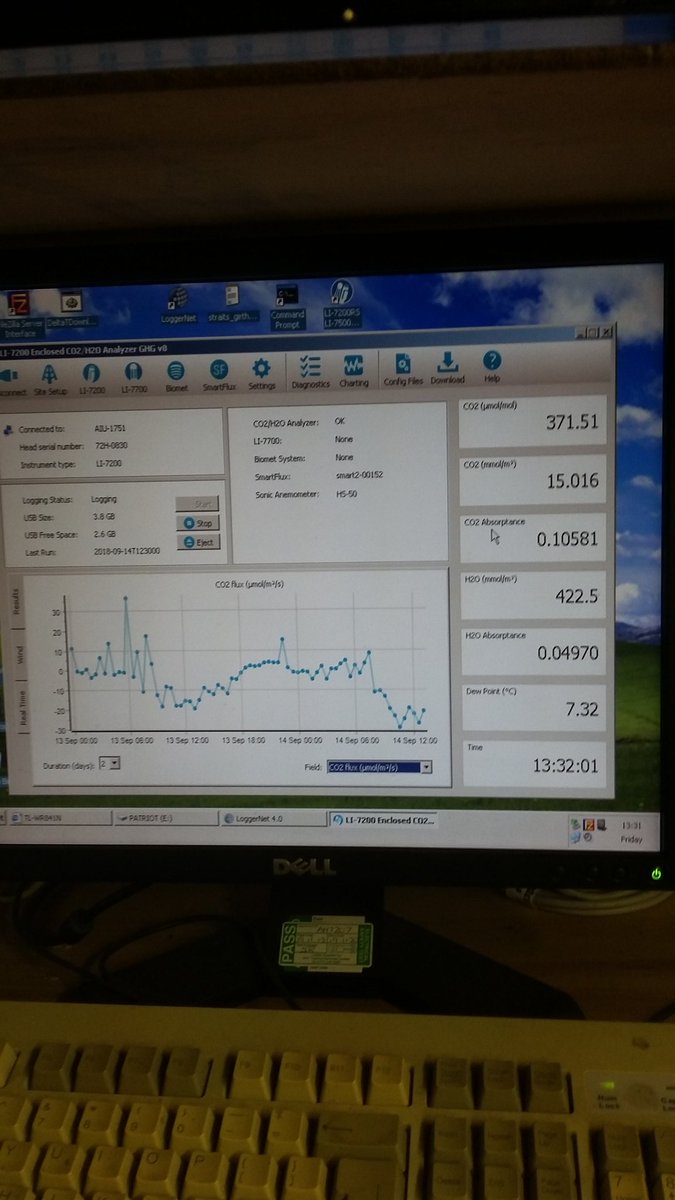Click the Dew Point value 7.32
The width and height of the screenshot is (675, 1200).
pos(584,708)
